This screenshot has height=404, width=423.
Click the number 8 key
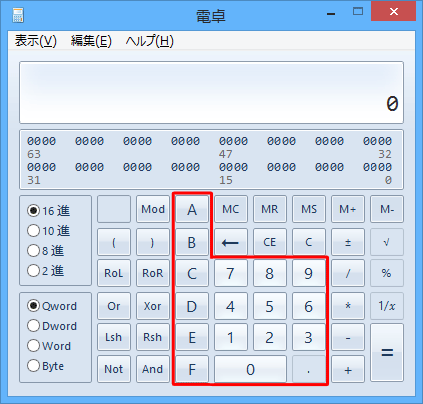pyautogui.click(x=270, y=273)
